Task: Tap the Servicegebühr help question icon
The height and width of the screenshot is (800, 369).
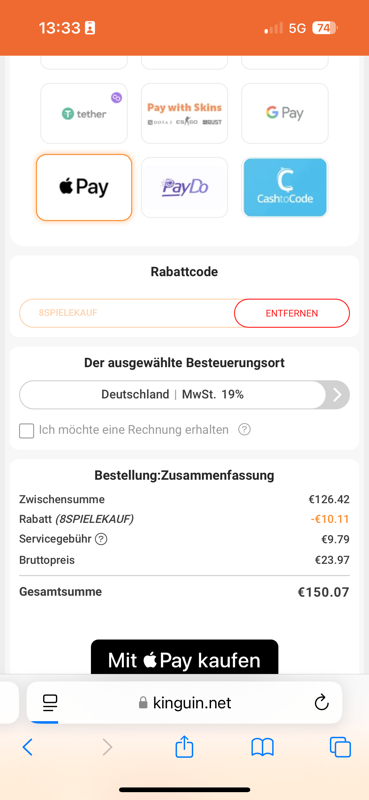Action: [102, 539]
